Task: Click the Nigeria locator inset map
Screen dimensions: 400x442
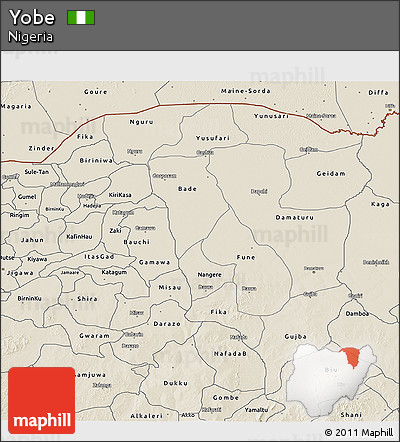Action: pos(332,380)
